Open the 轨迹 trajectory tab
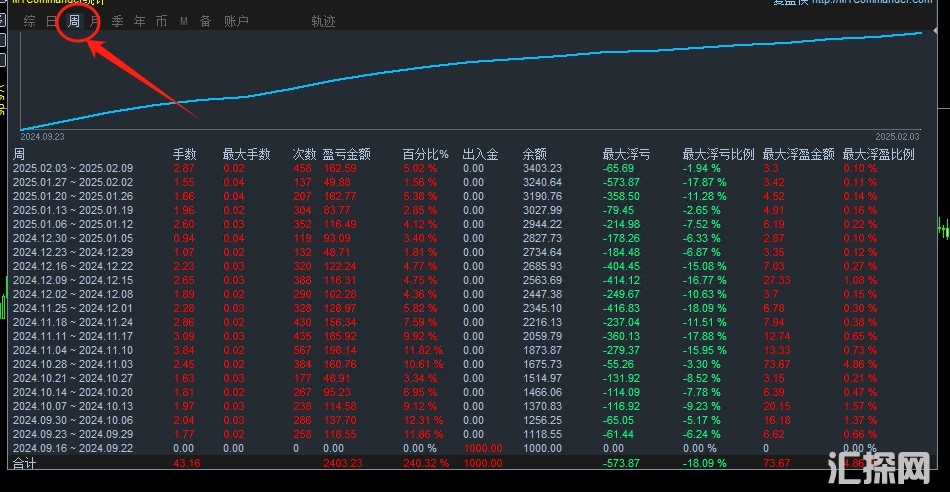 coord(323,21)
